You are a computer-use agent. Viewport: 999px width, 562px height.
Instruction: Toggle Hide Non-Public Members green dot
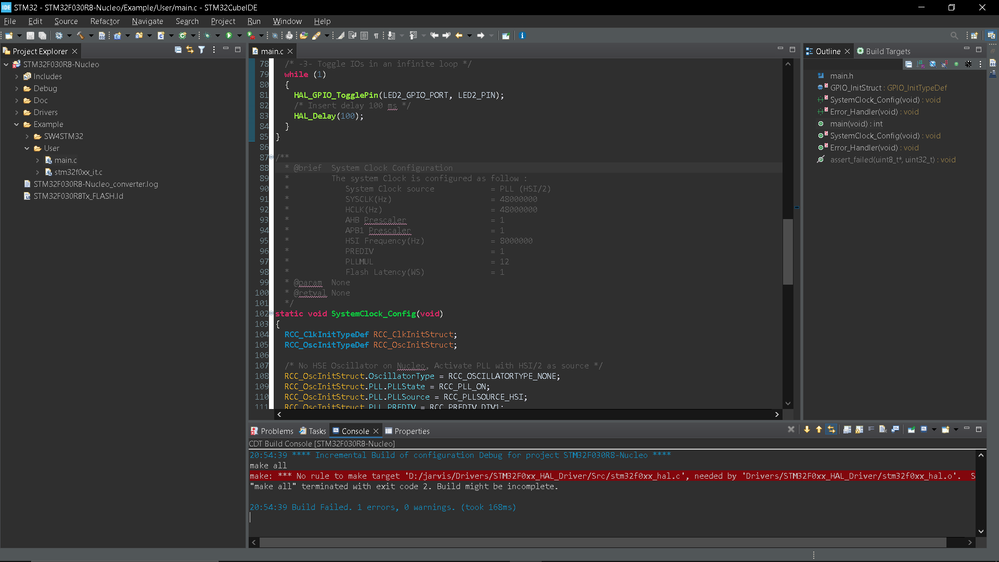[956, 64]
